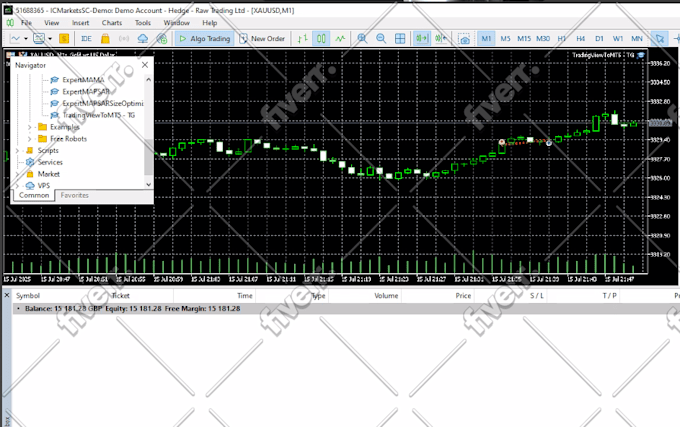Switch chart to candlesticks style
The width and height of the screenshot is (680, 427).
click(x=321, y=39)
